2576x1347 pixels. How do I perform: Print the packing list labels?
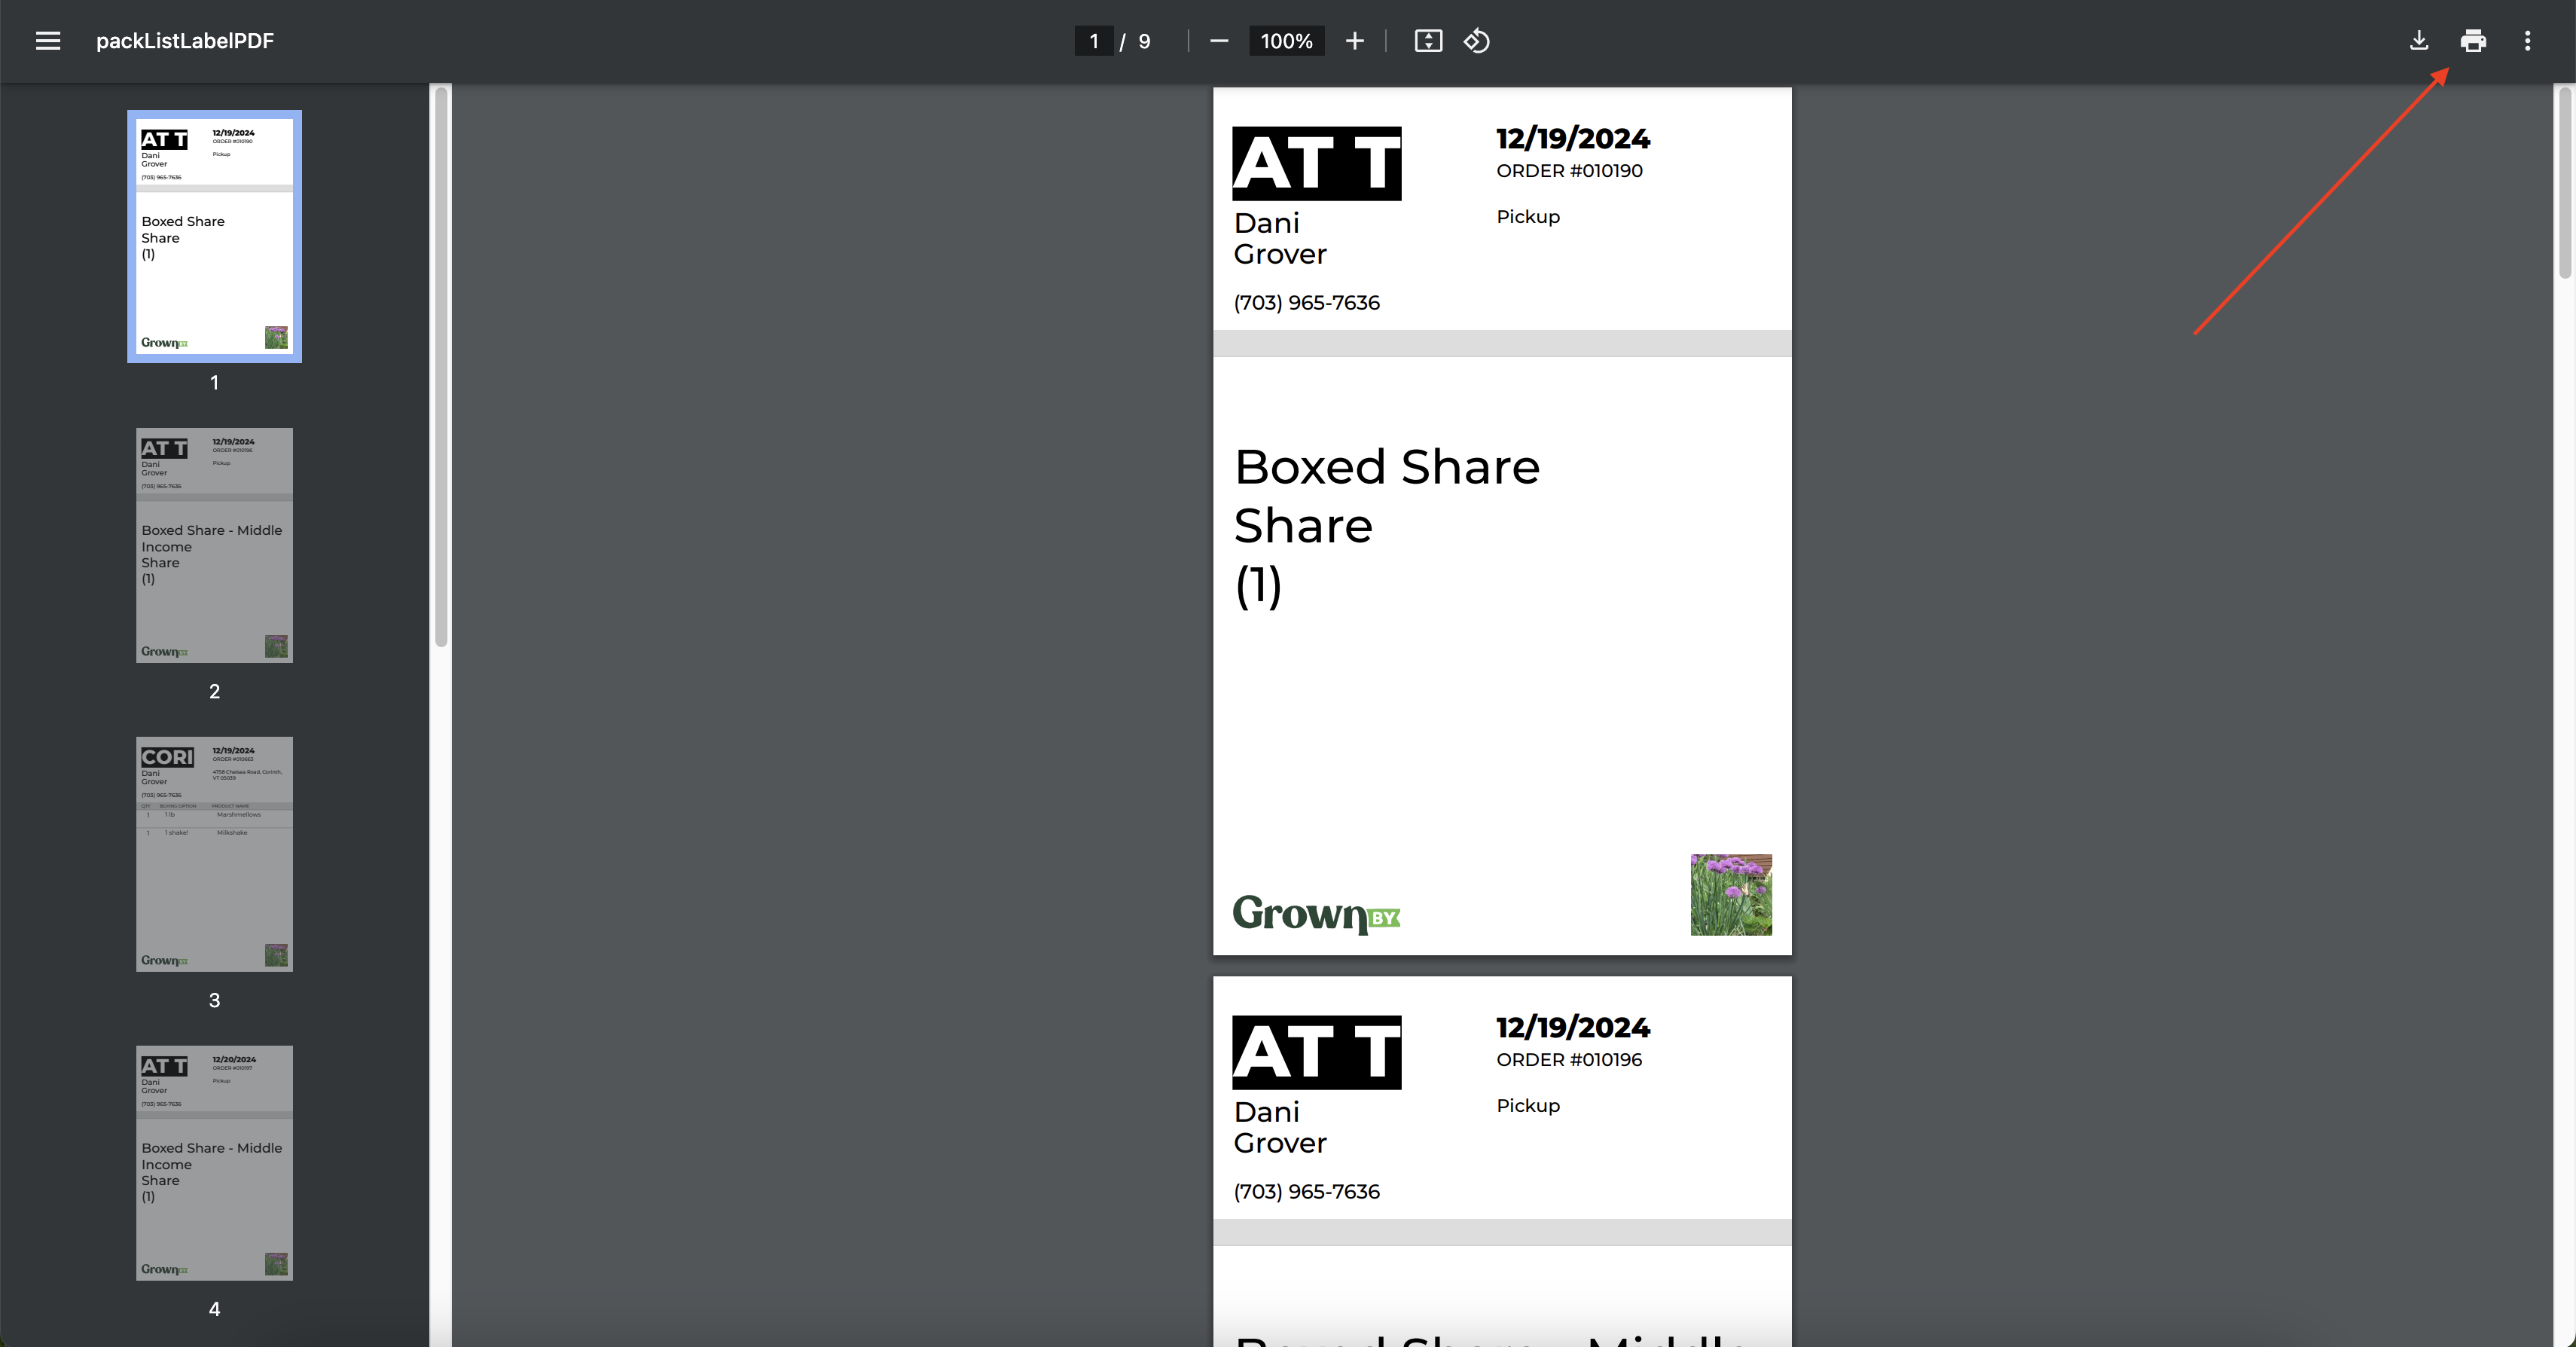tap(2473, 41)
